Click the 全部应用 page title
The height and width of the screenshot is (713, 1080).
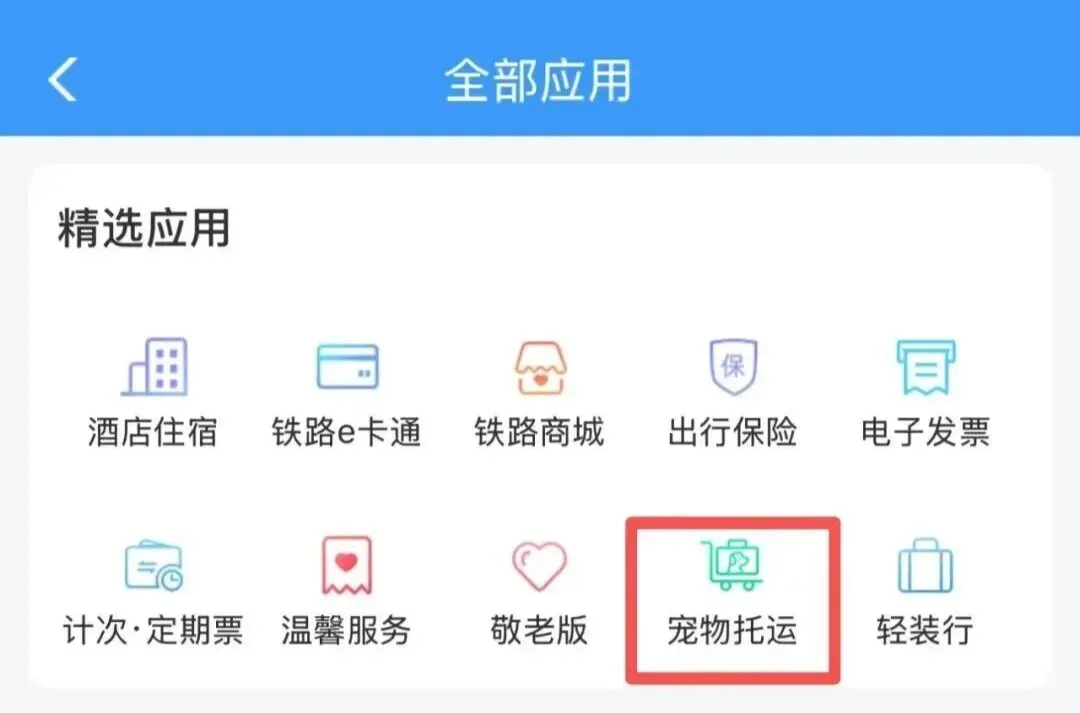[539, 81]
